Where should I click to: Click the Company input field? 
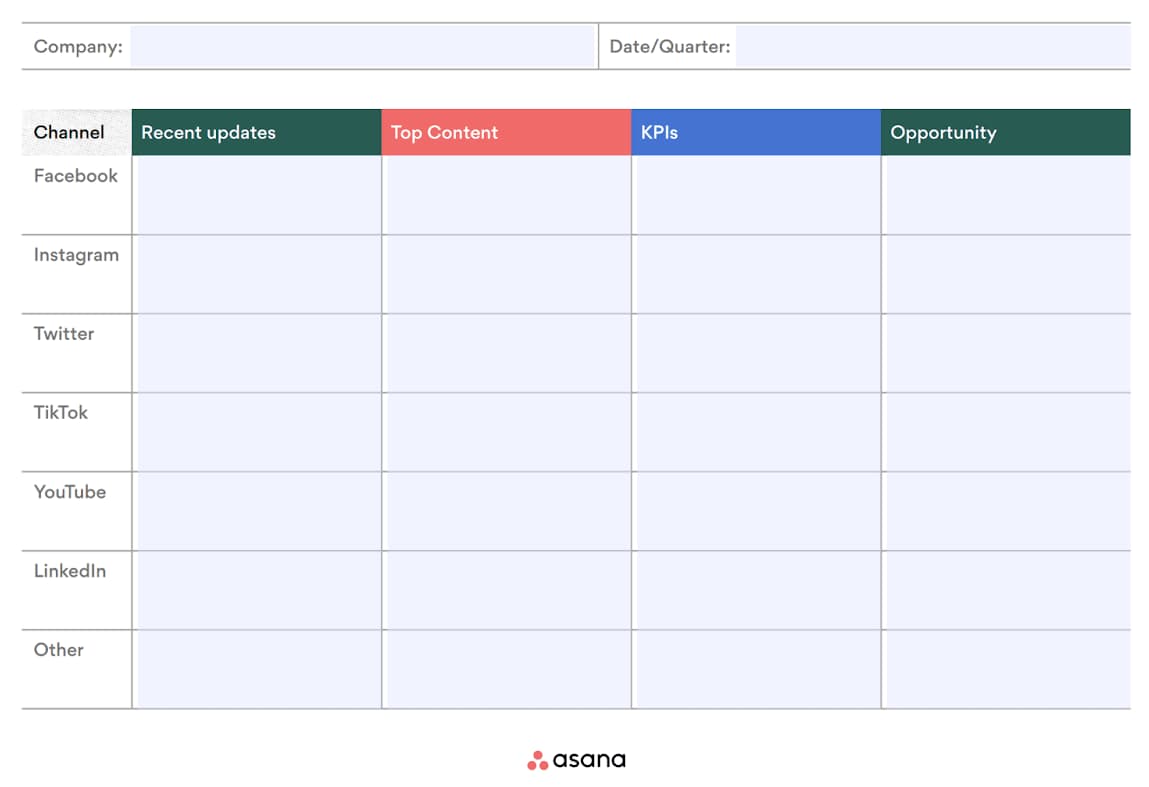tap(363, 47)
